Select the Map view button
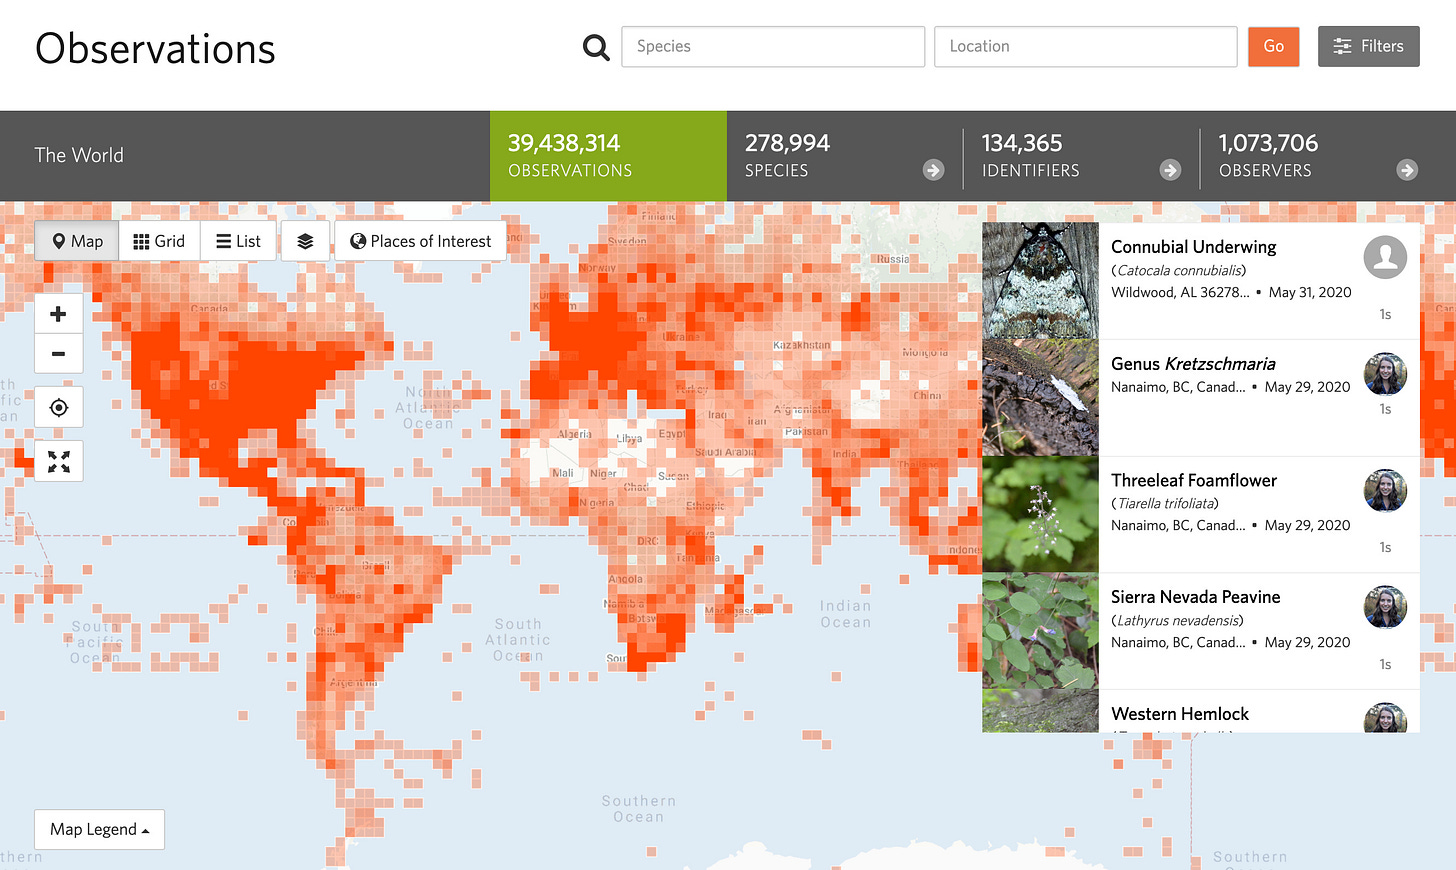Screen dimensions: 1456x870 tap(76, 240)
